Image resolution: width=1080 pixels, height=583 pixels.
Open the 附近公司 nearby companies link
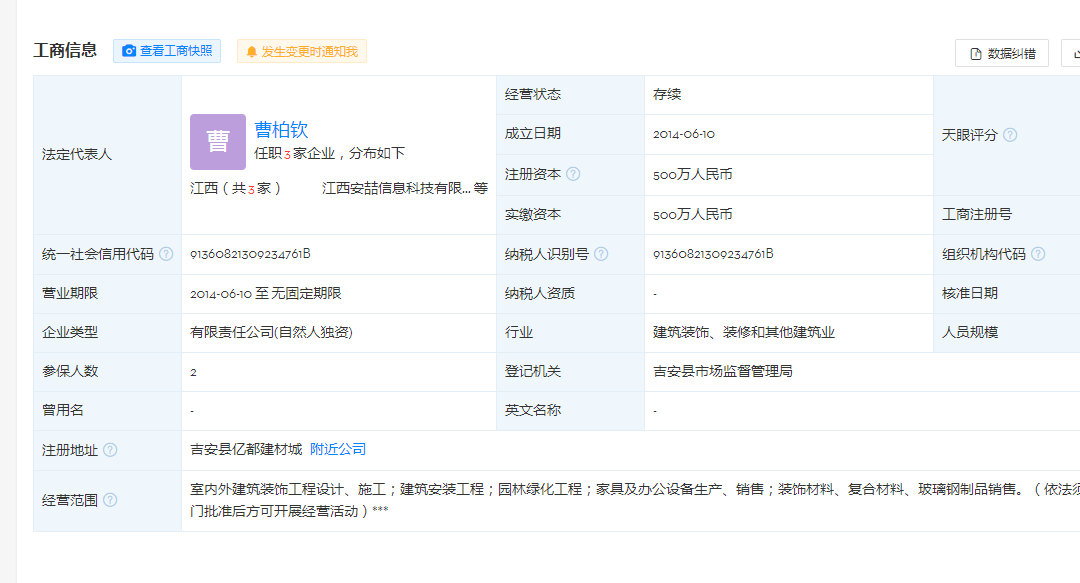tap(338, 450)
